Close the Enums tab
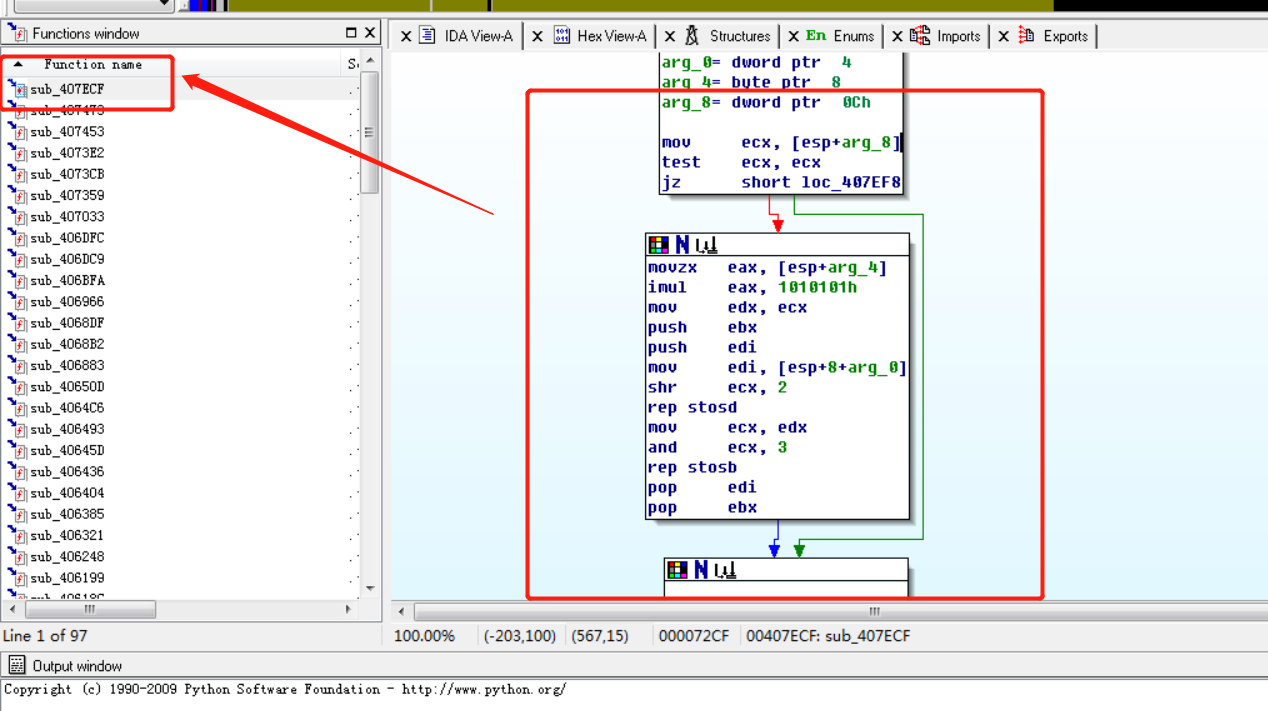1268x711 pixels. click(x=793, y=36)
